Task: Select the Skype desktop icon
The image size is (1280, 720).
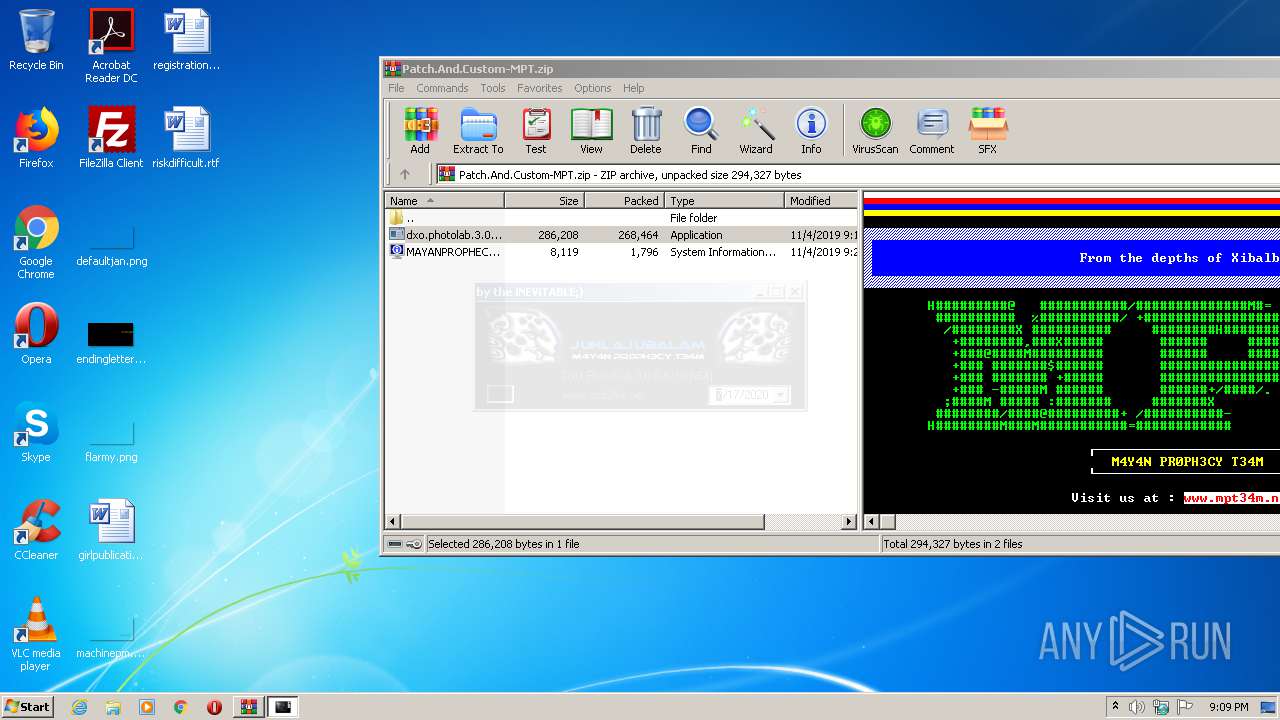Action: pyautogui.click(x=36, y=432)
